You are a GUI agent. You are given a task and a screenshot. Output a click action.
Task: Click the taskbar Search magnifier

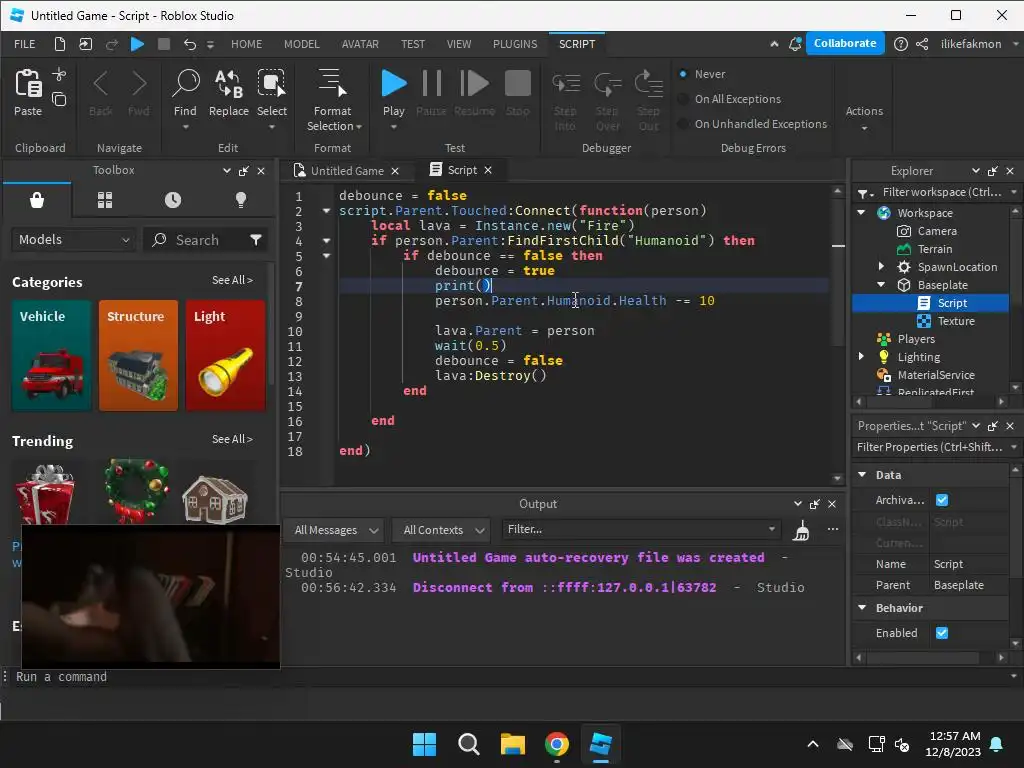point(468,744)
